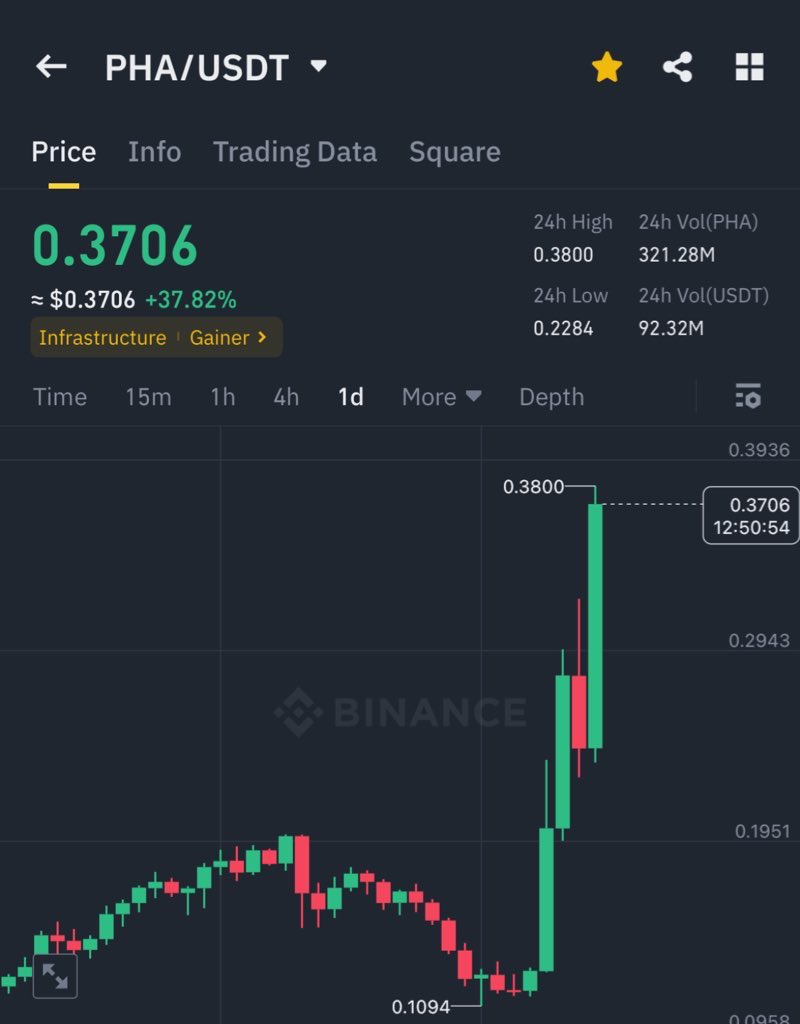
Task: Open the grid layout icon
Action: tap(749, 67)
